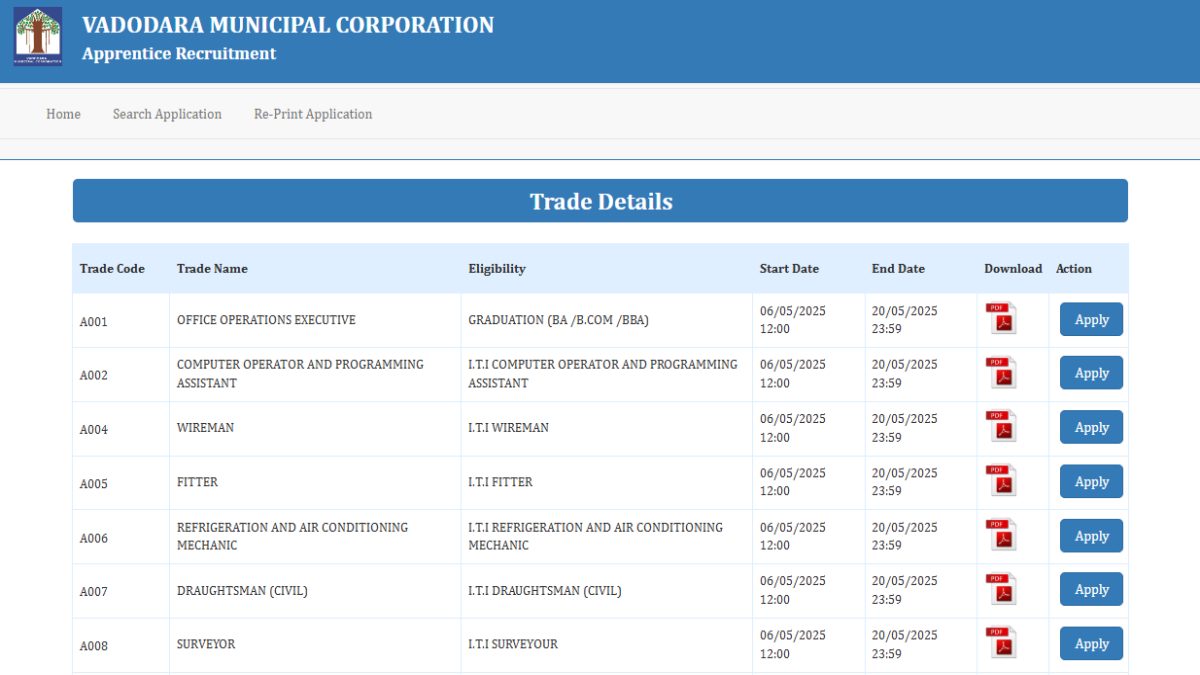
Task: Apply for the Fitter trade A005
Action: [1091, 481]
